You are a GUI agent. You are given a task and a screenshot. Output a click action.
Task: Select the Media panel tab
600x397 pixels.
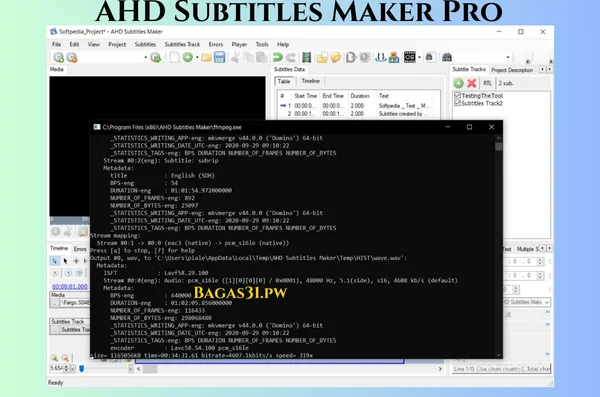(x=57, y=69)
